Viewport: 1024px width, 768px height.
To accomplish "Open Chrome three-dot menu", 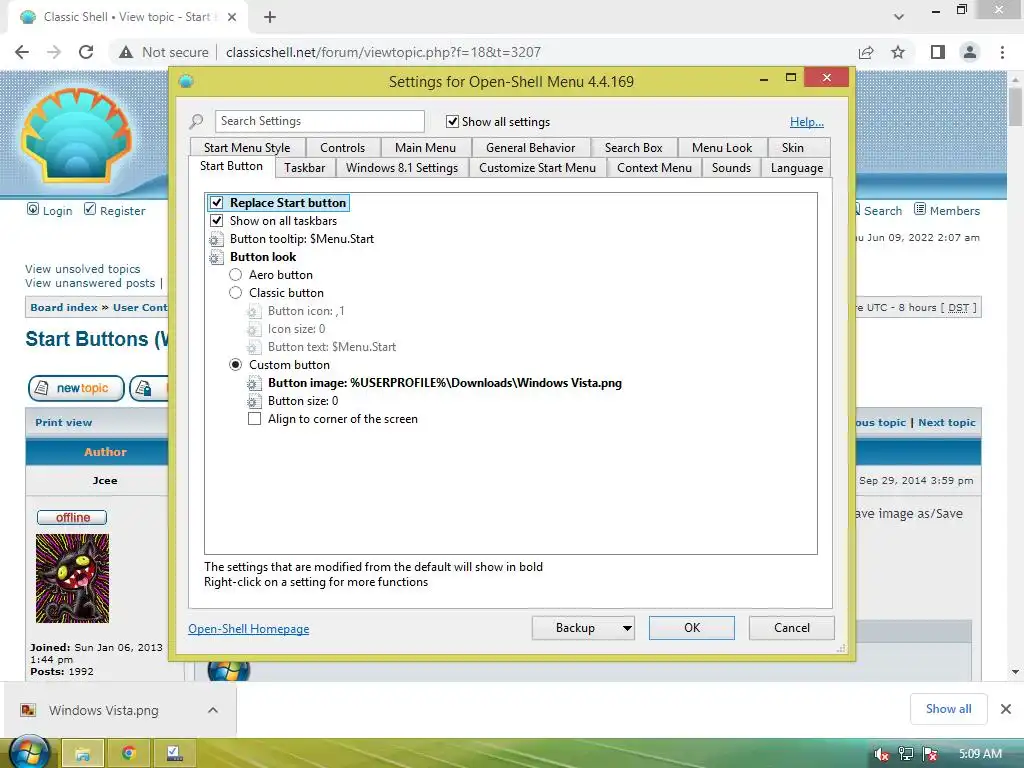I will point(1002,52).
